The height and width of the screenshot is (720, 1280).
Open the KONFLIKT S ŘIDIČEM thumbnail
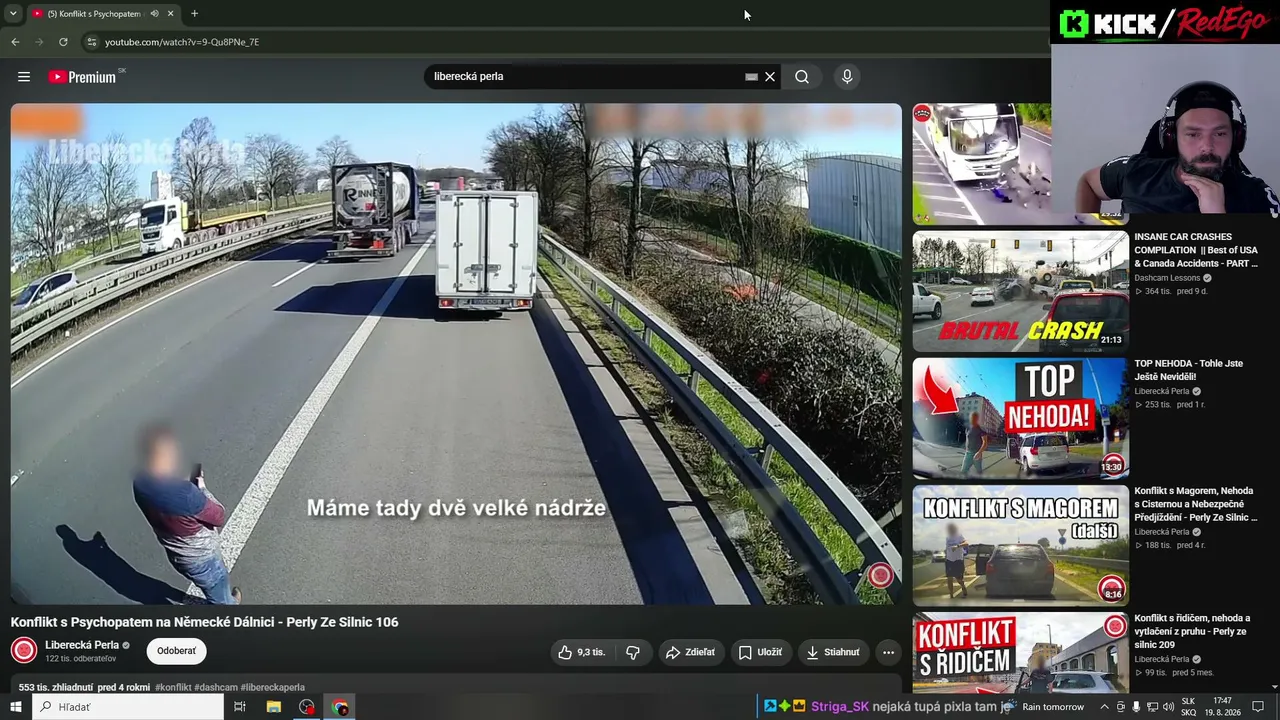coord(1020,652)
